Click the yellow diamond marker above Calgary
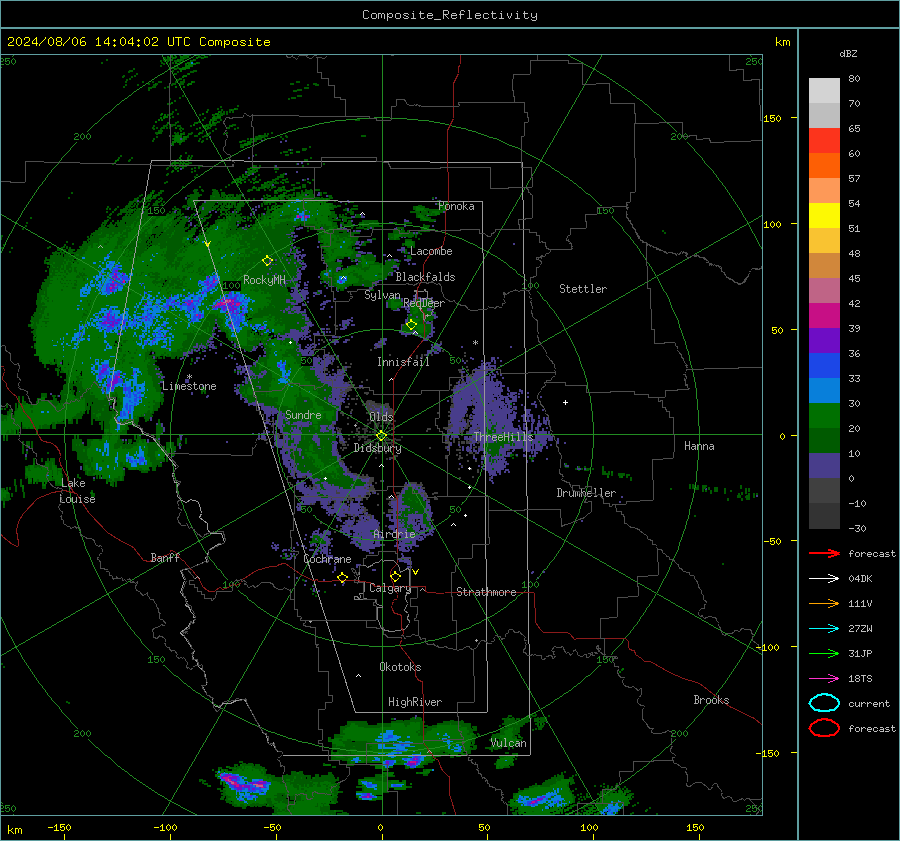 pos(395,576)
